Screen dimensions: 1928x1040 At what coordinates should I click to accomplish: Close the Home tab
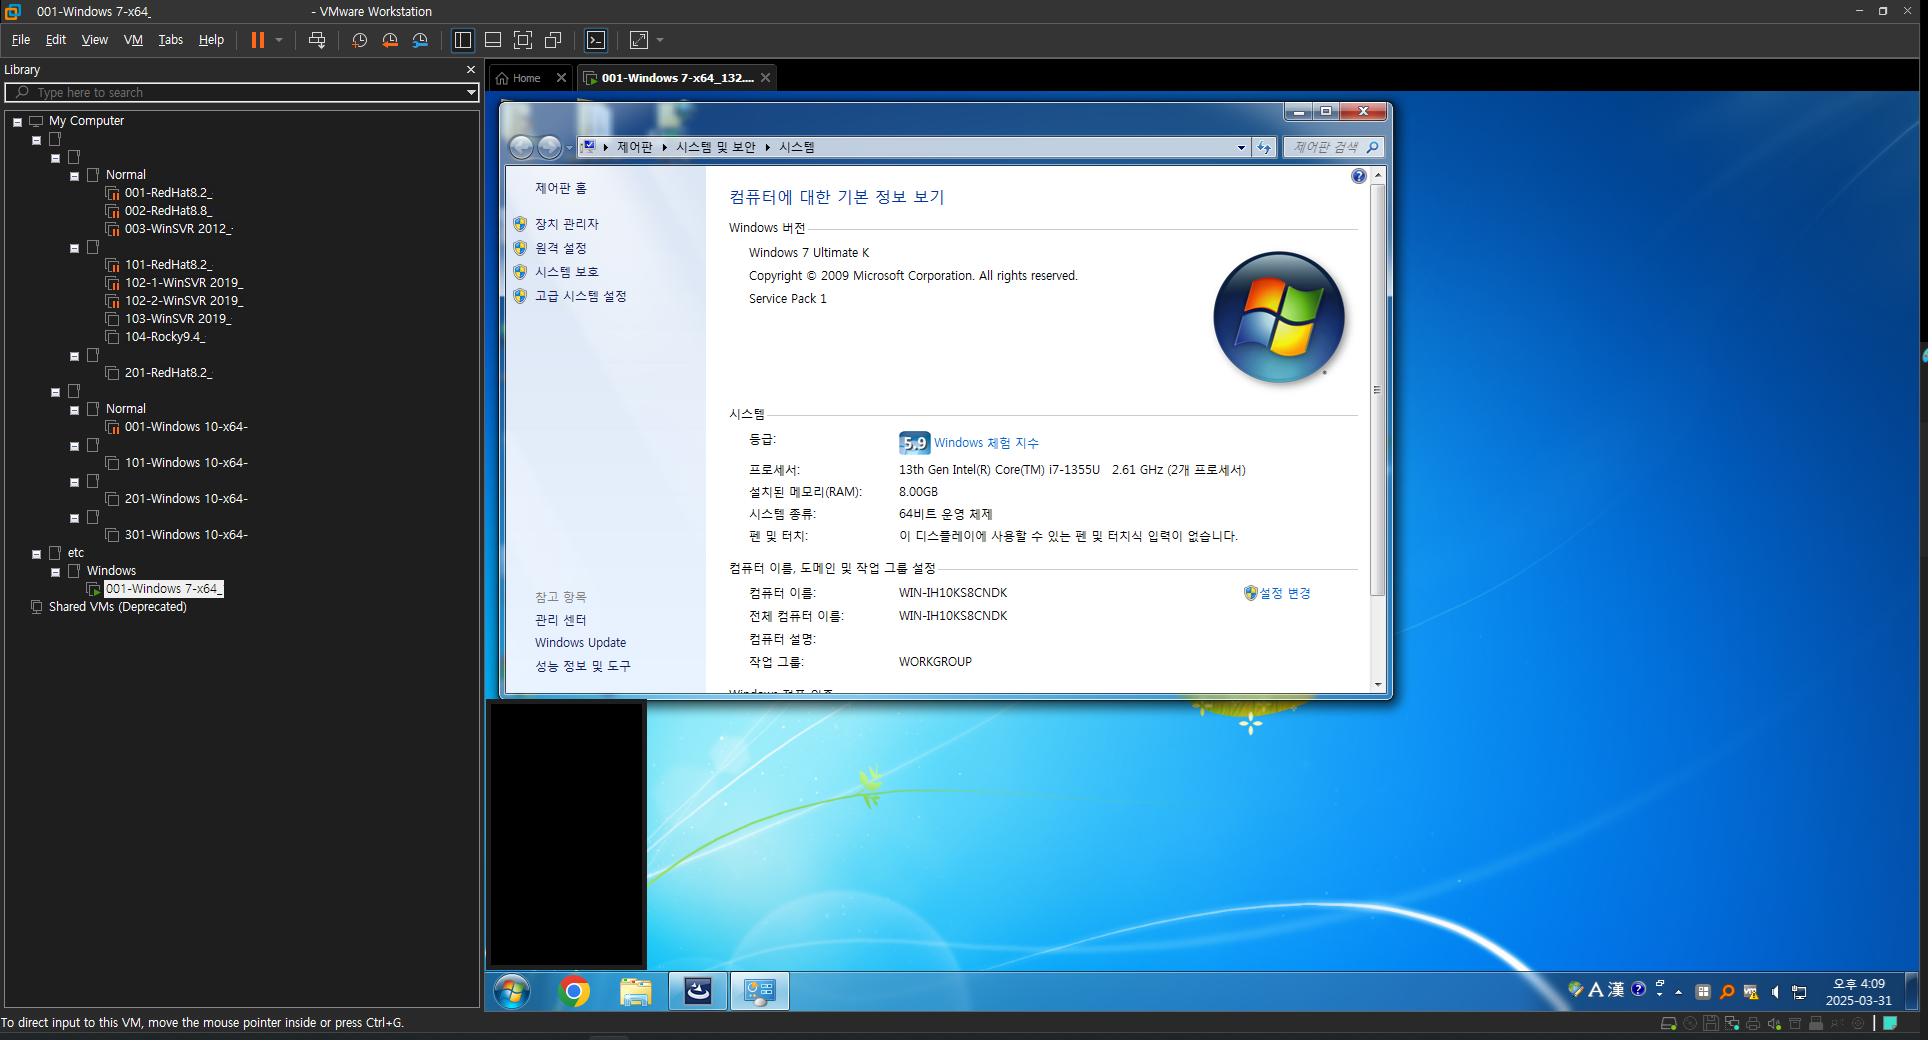[561, 78]
